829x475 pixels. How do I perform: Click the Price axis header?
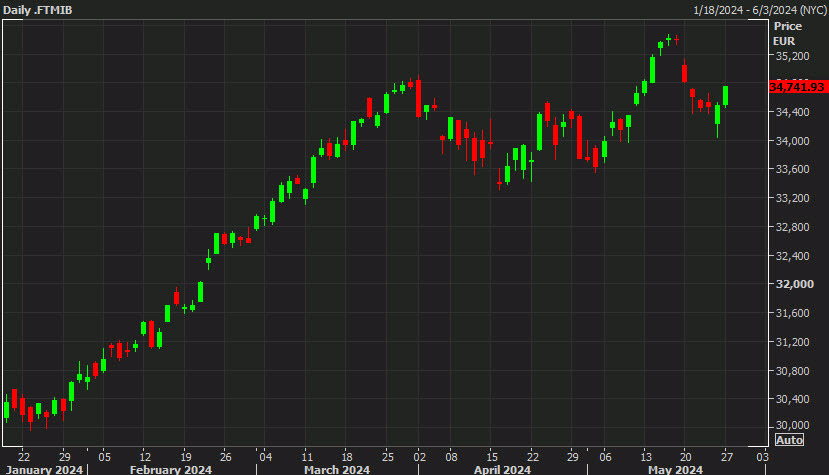coord(788,26)
